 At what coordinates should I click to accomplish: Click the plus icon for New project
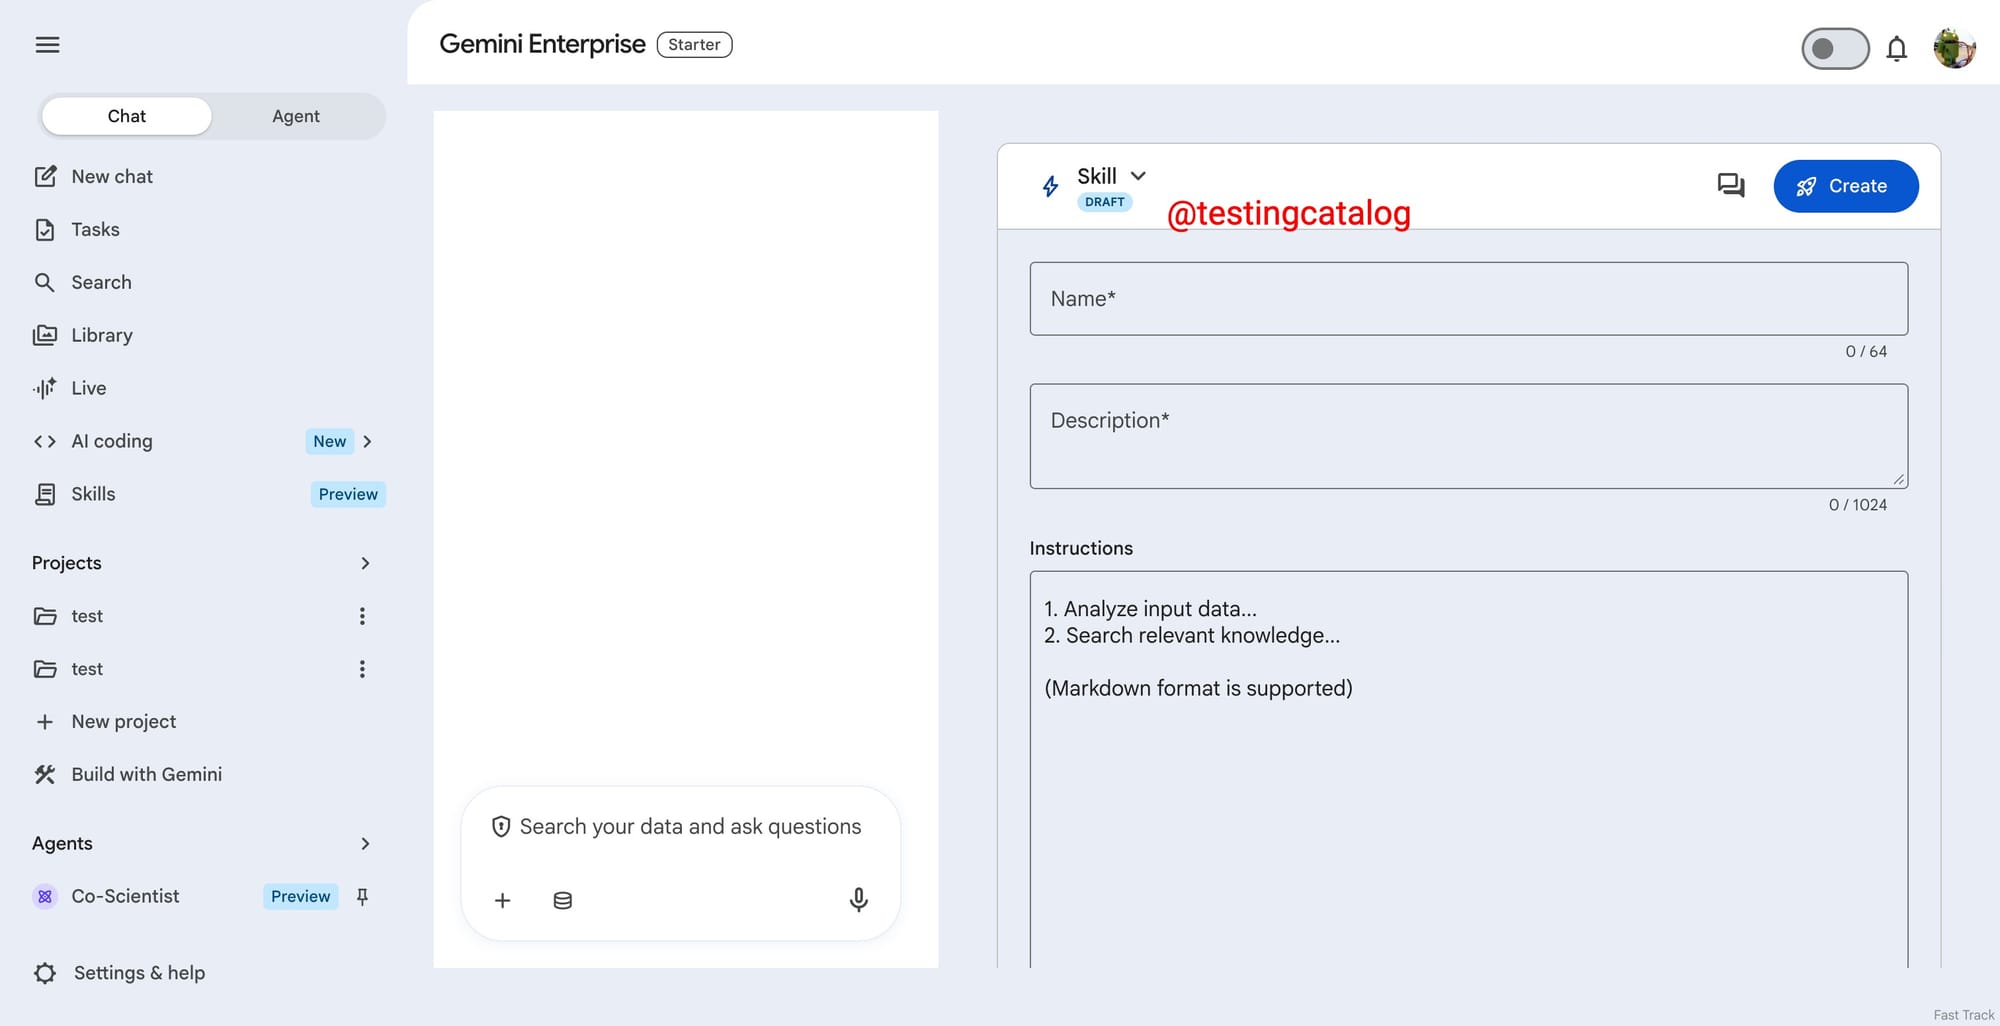coord(45,722)
